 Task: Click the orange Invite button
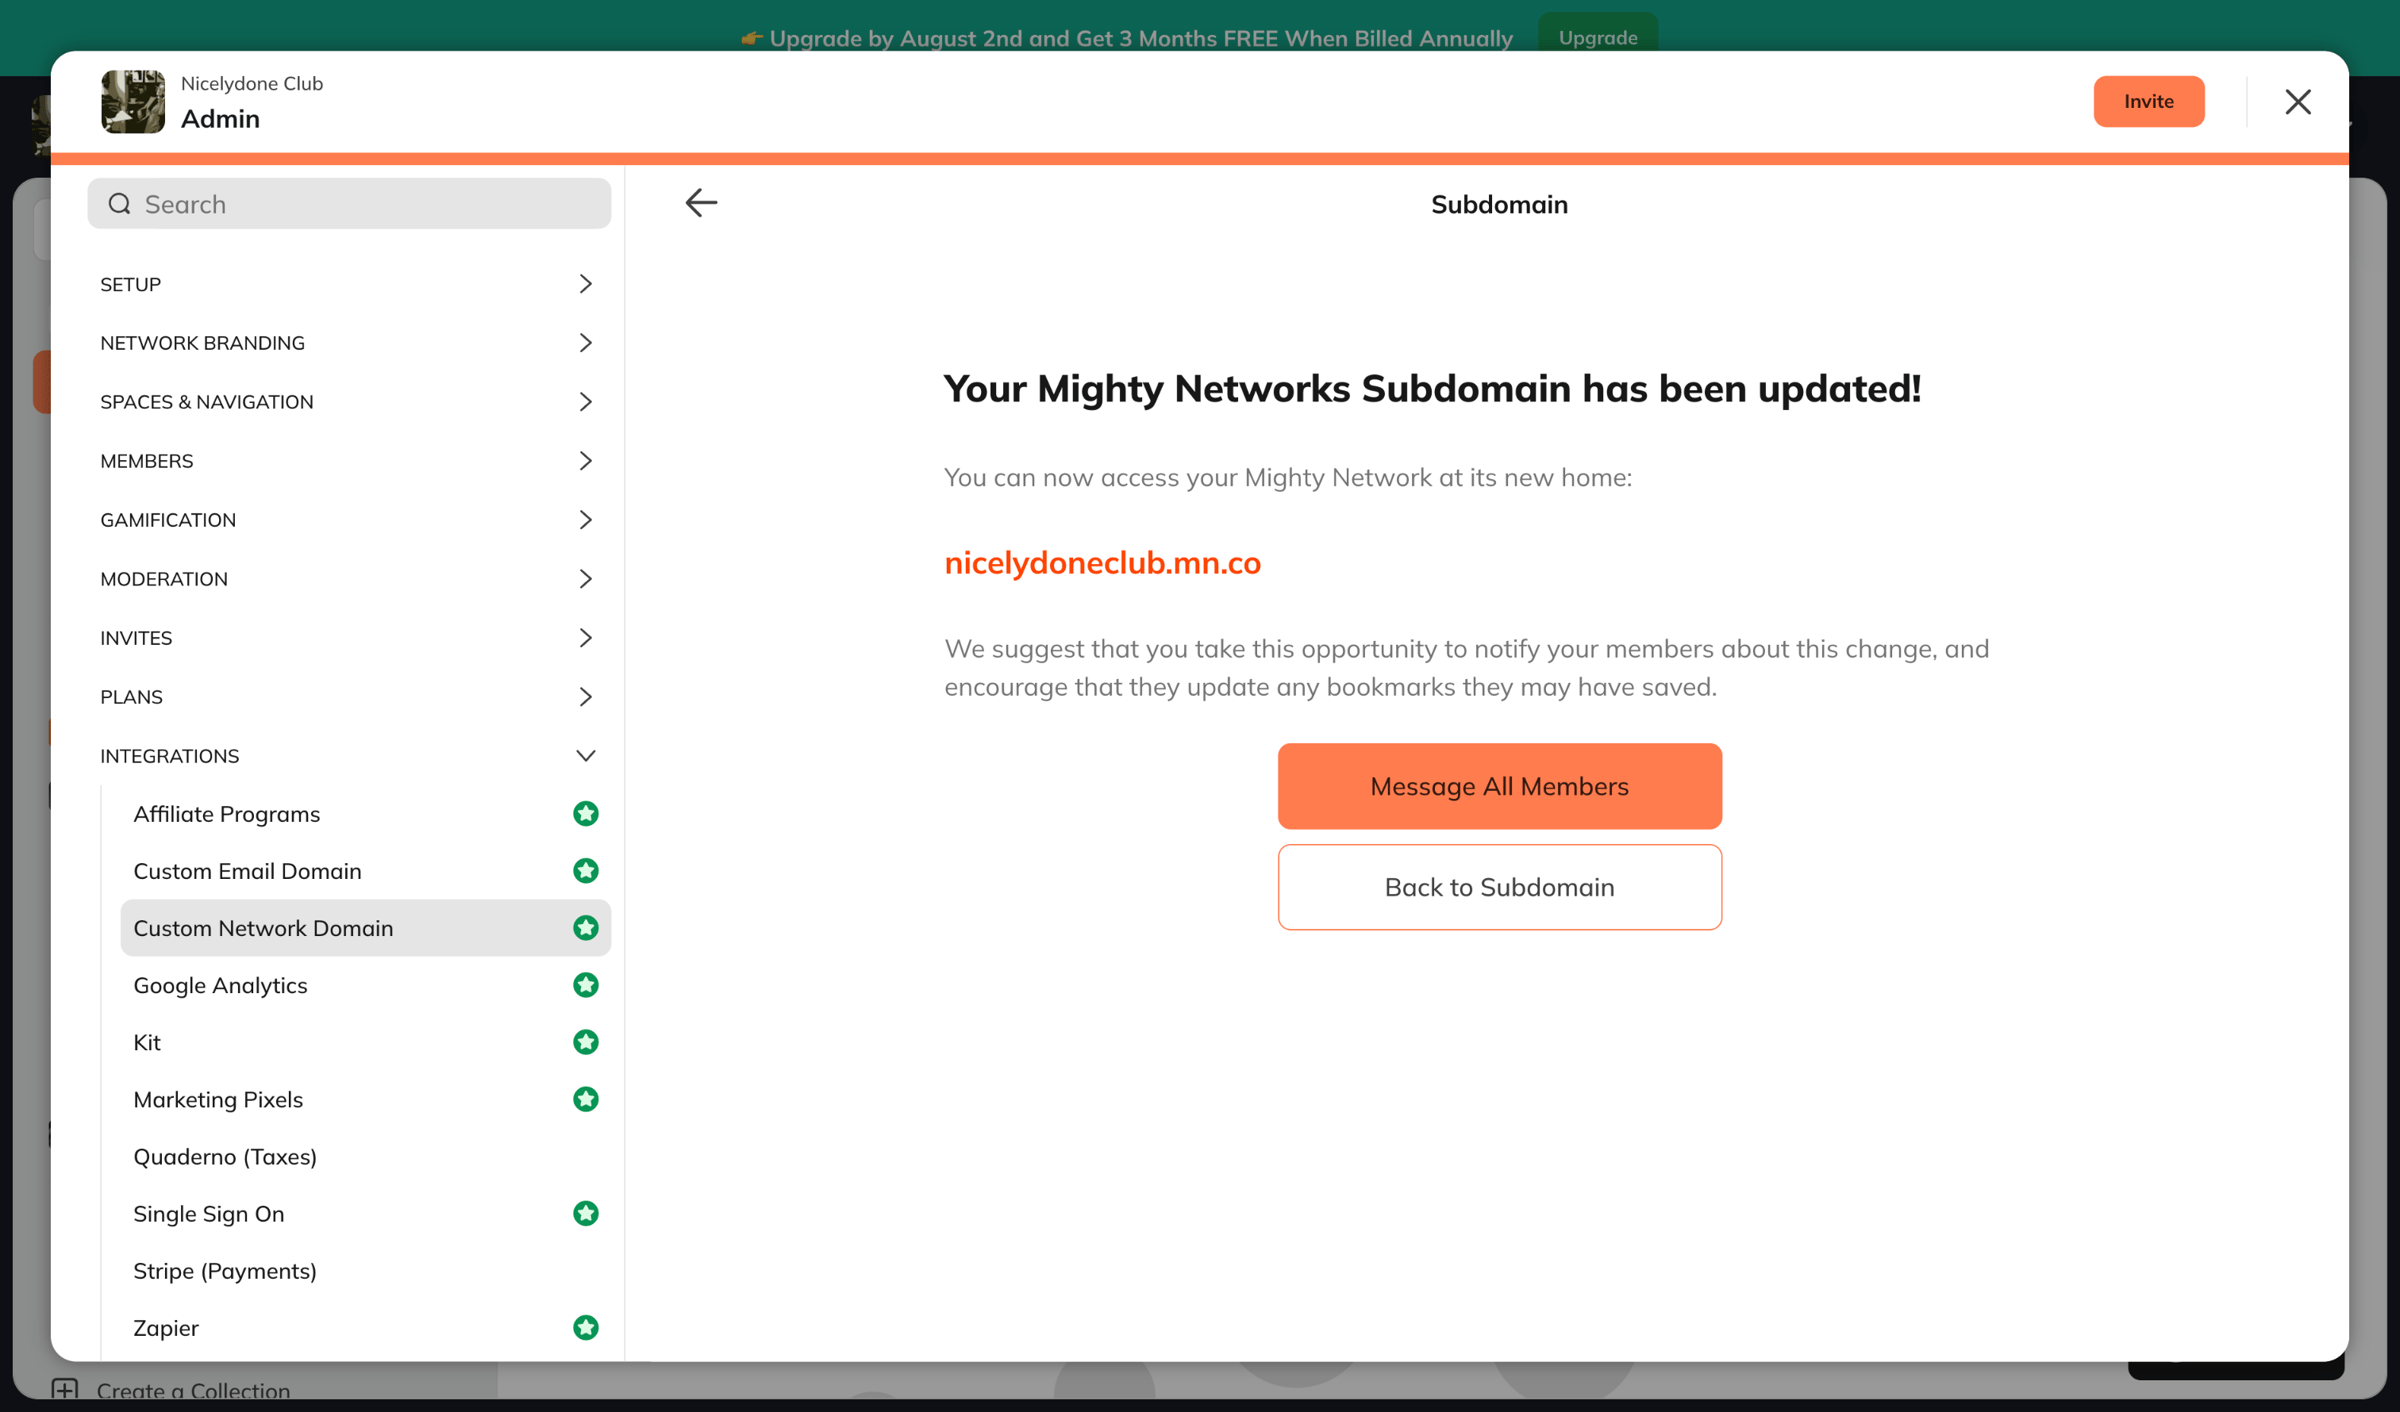click(x=2149, y=101)
